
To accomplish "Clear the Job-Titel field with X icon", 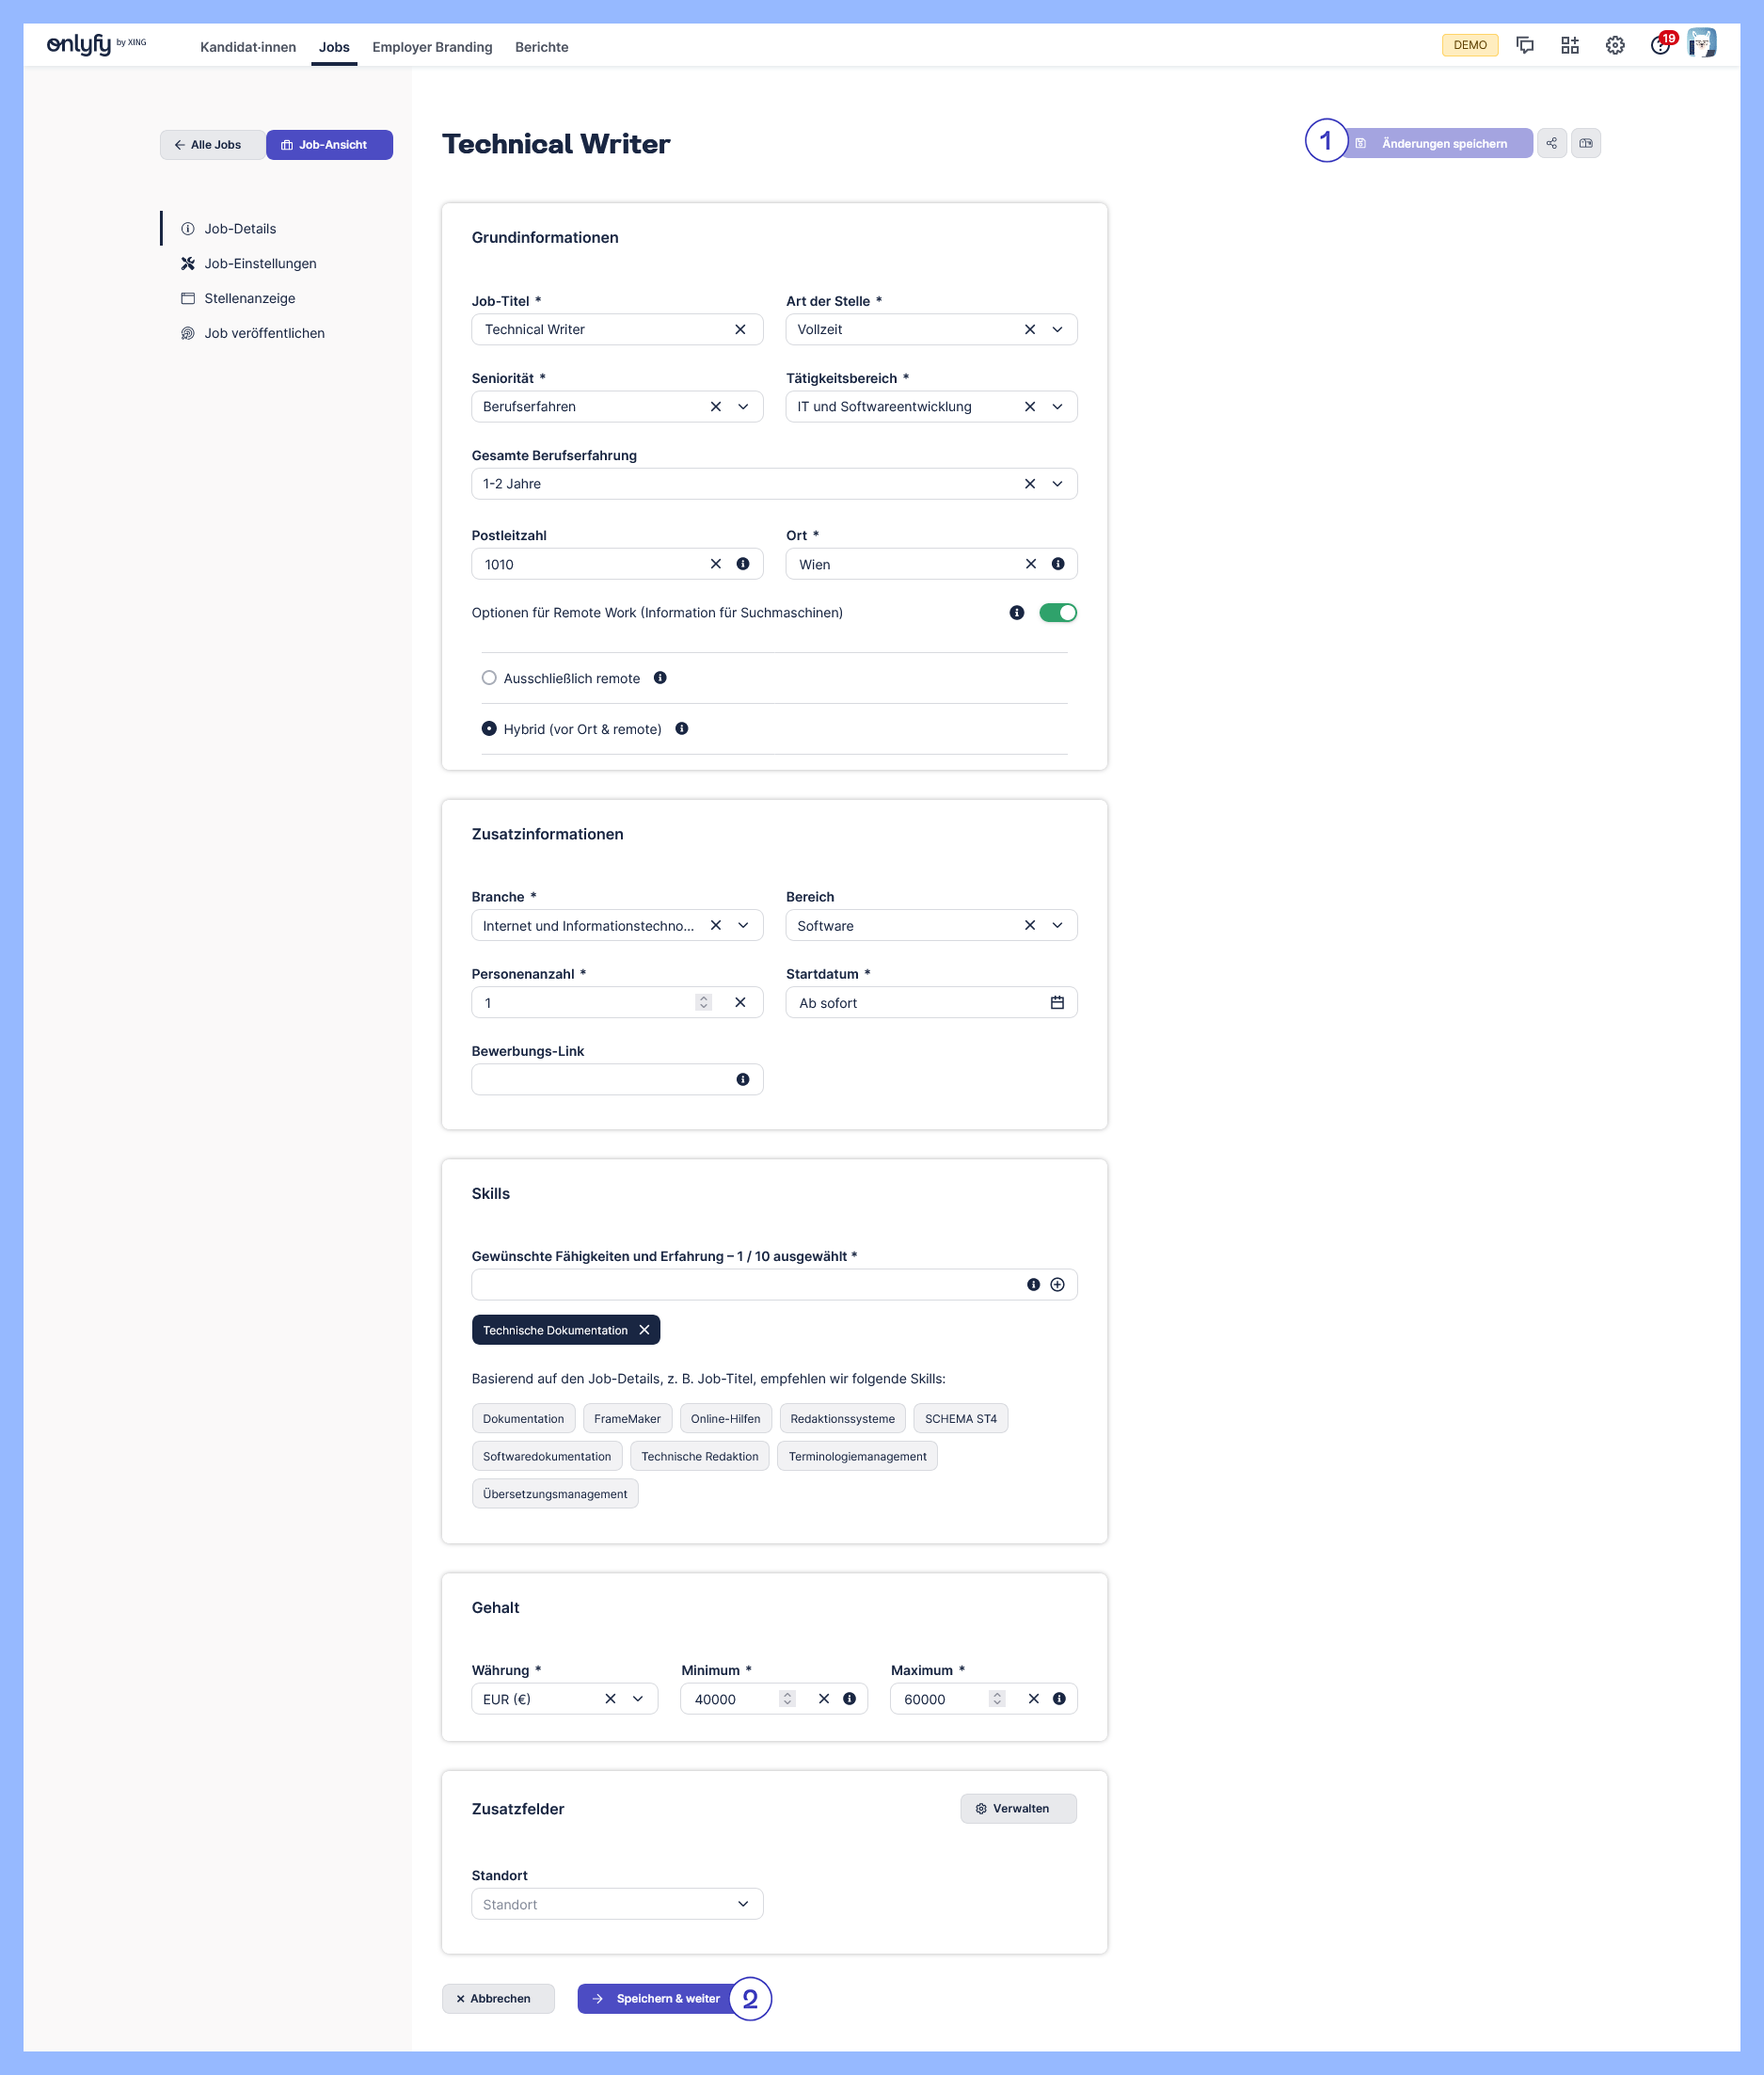I will point(740,330).
